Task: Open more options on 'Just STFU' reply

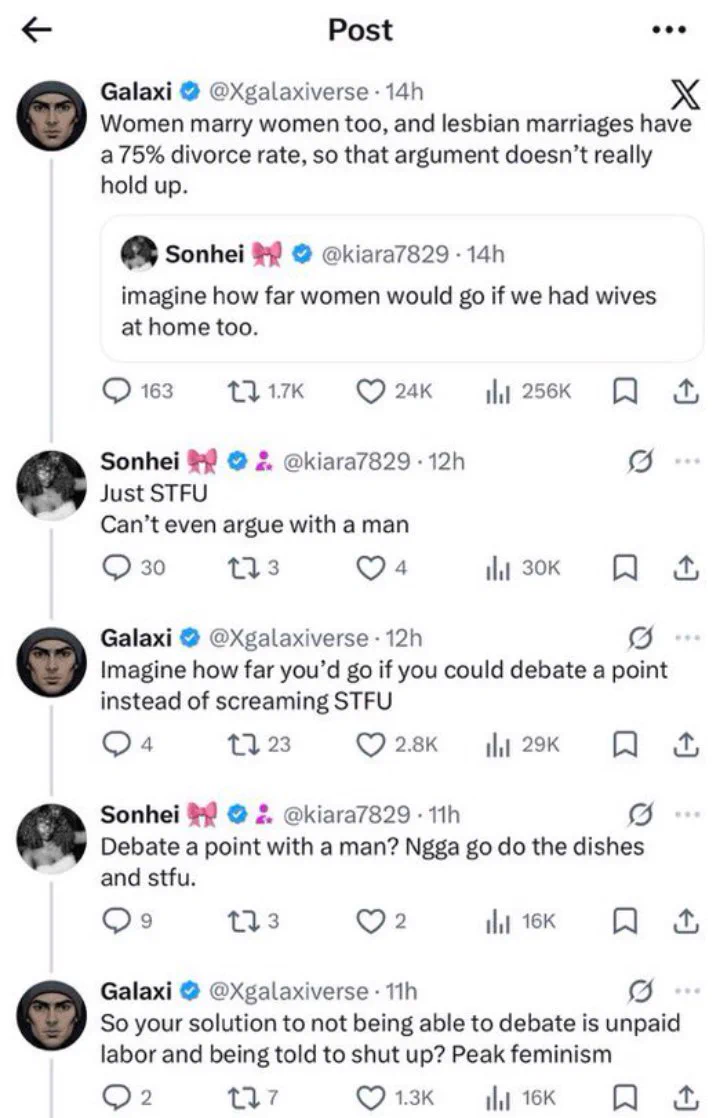Action: point(687,461)
